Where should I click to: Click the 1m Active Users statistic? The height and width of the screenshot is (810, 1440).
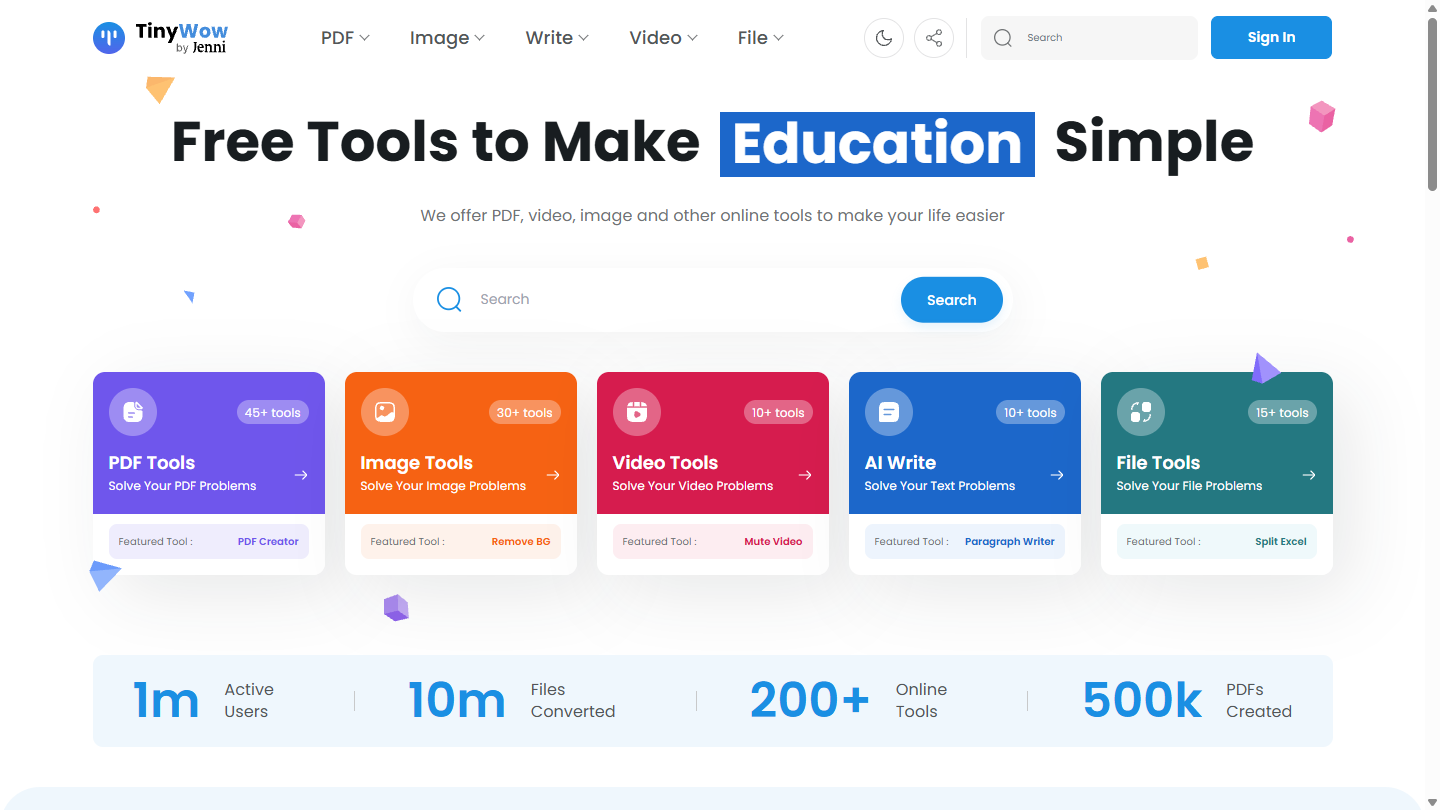[203, 701]
